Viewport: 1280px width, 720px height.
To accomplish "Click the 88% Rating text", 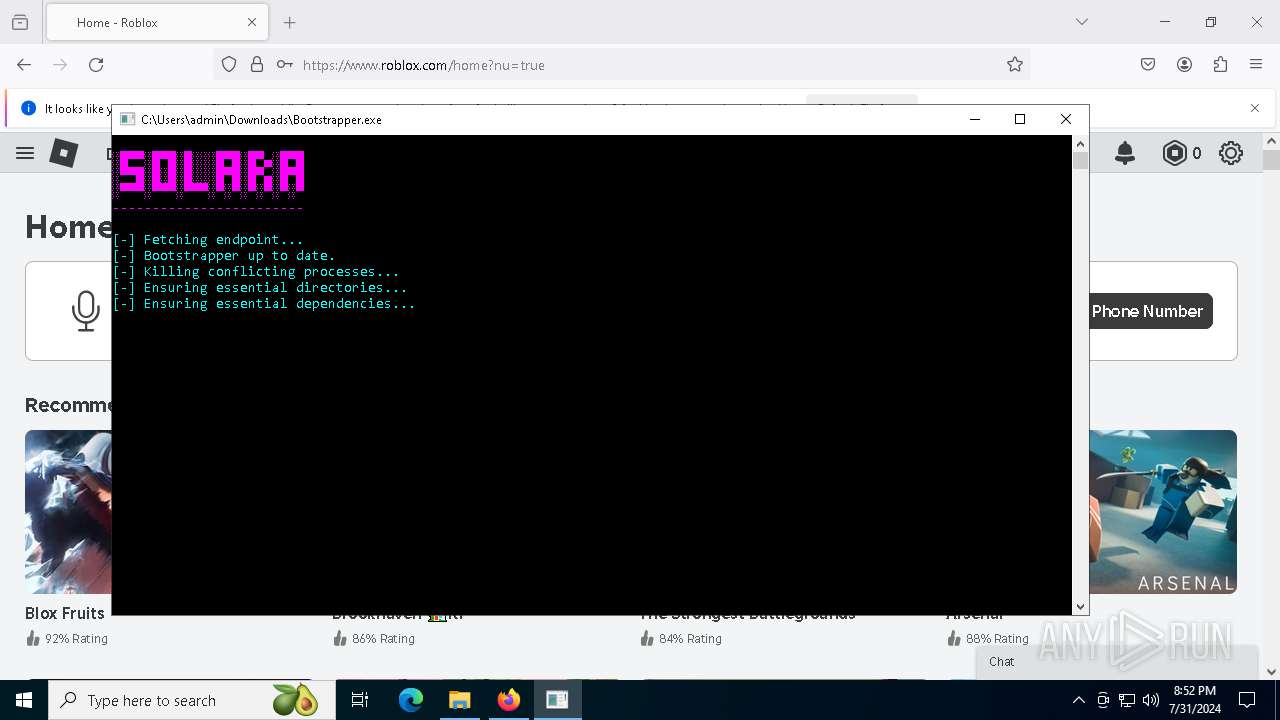I will coord(997,639).
